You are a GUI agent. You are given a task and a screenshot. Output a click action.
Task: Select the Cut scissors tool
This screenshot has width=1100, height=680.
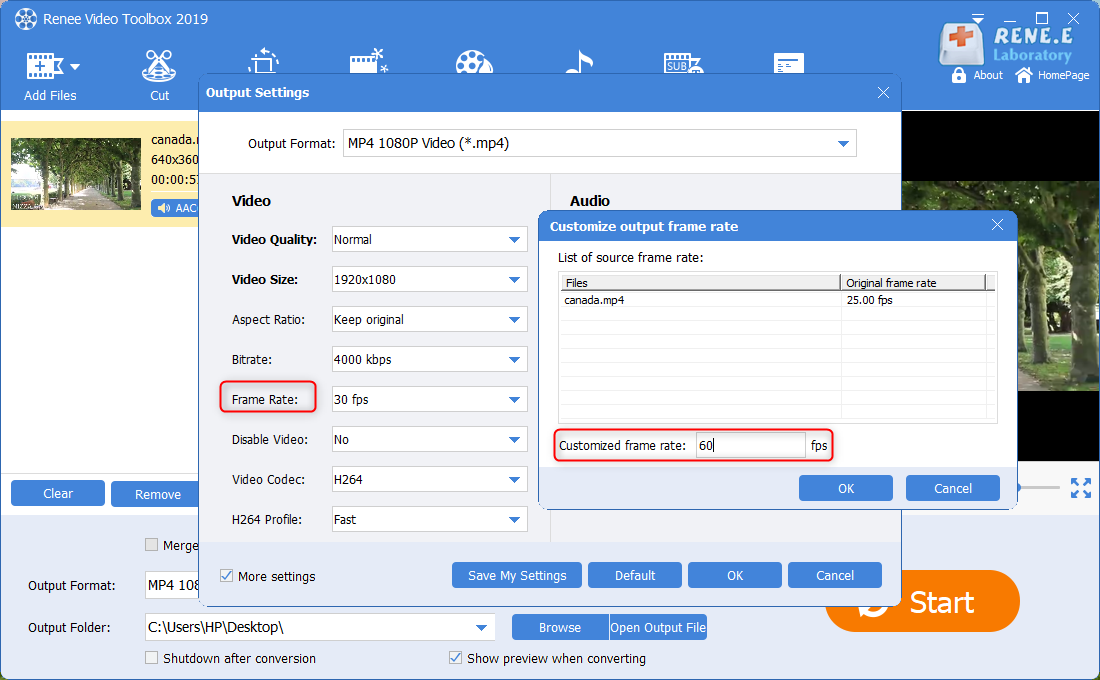(x=159, y=76)
